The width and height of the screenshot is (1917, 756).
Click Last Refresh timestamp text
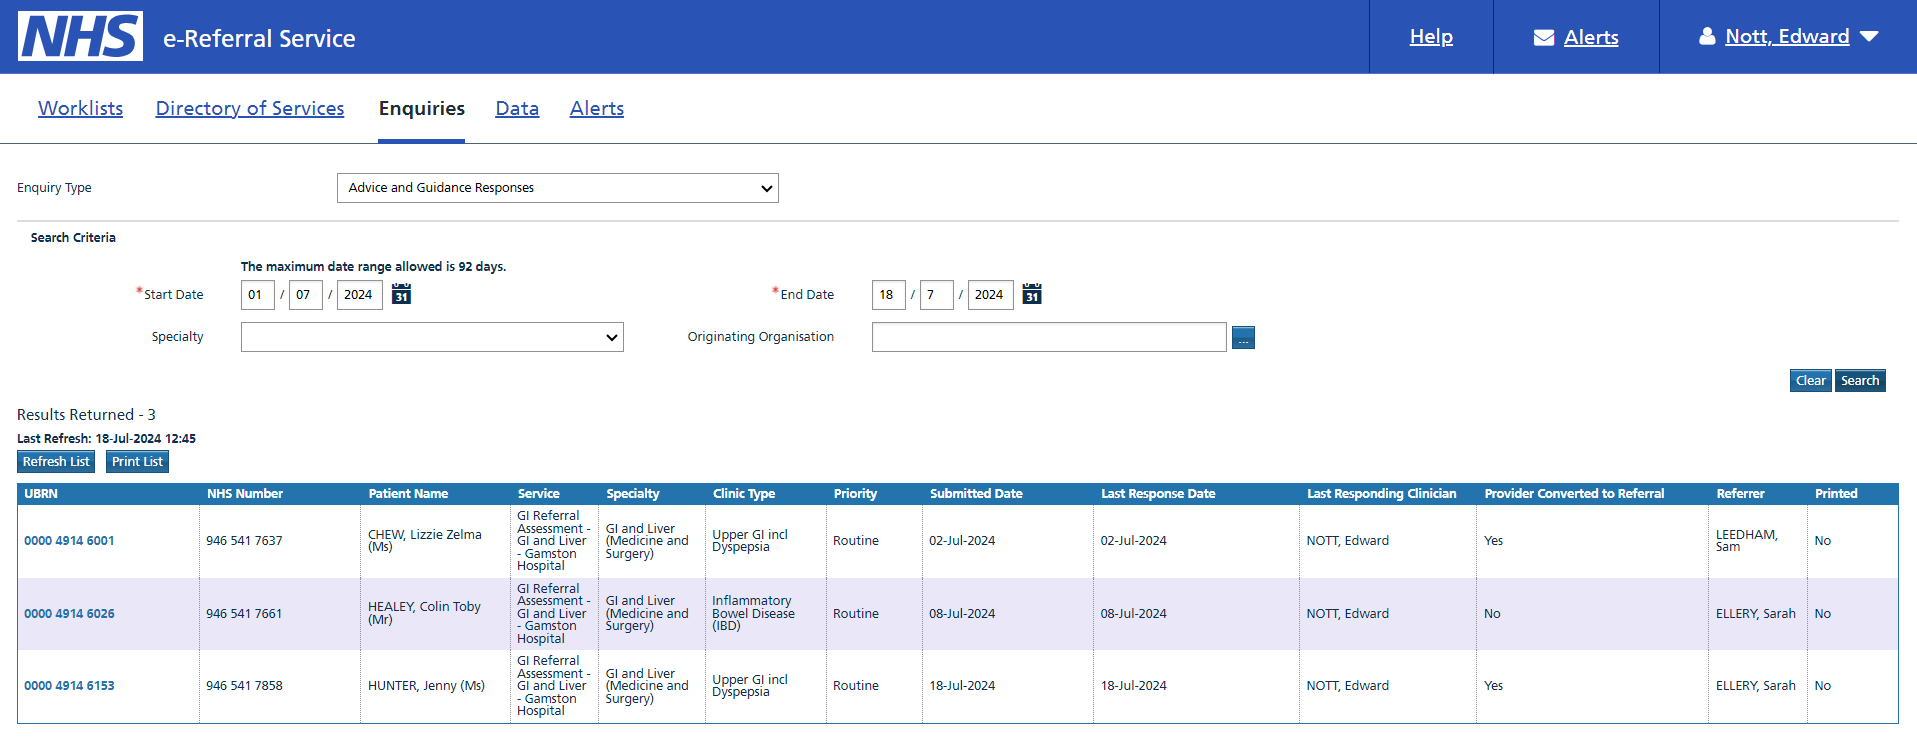click(x=106, y=439)
